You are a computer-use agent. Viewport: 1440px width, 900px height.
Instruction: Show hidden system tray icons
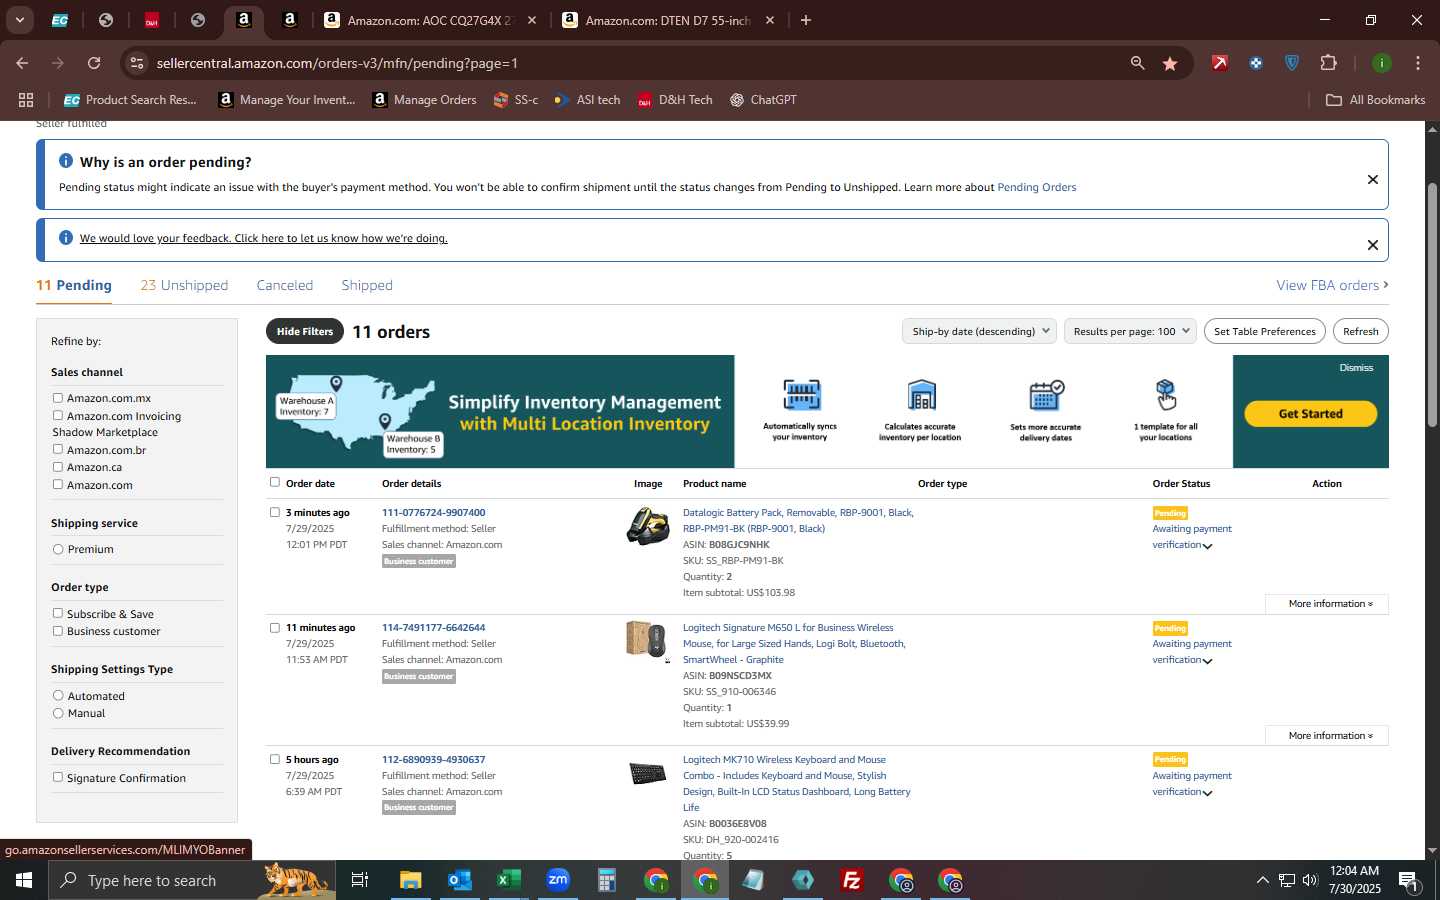pos(1262,880)
